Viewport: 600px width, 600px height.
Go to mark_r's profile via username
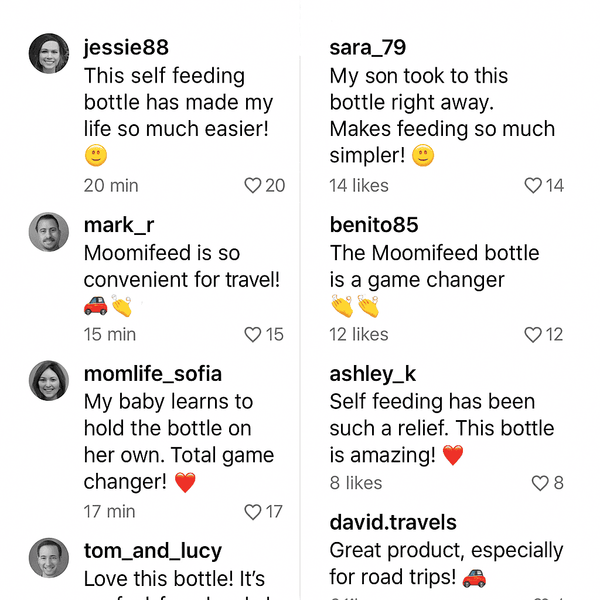pyautogui.click(x=119, y=225)
